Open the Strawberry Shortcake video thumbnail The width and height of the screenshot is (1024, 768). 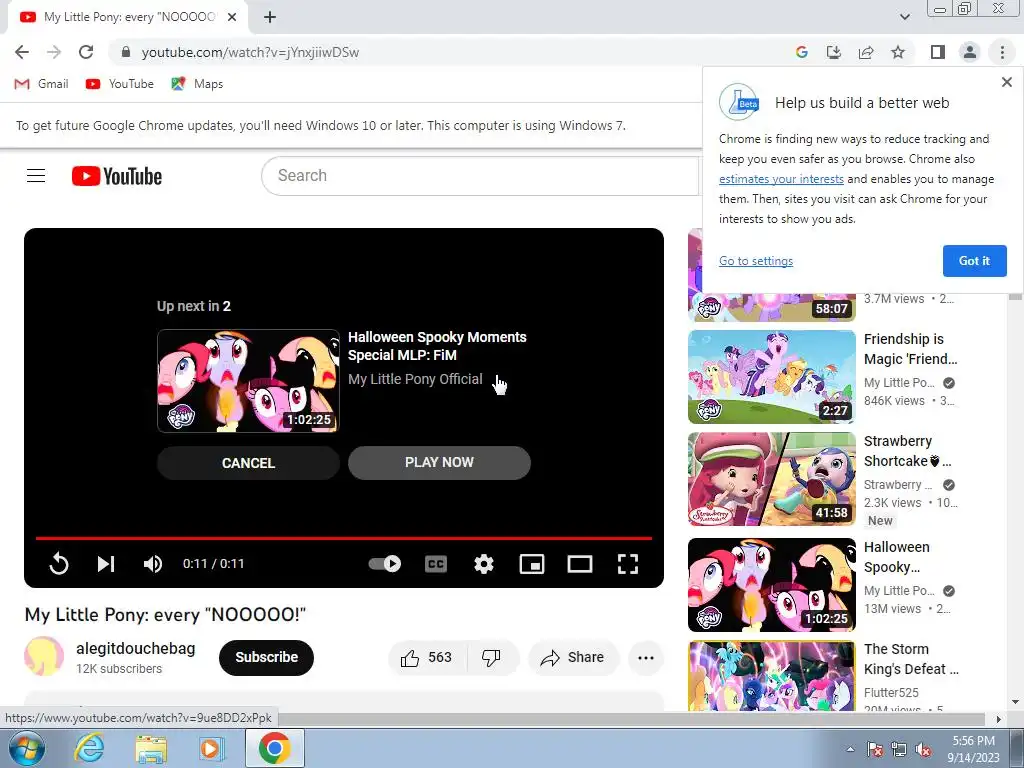[x=772, y=479]
